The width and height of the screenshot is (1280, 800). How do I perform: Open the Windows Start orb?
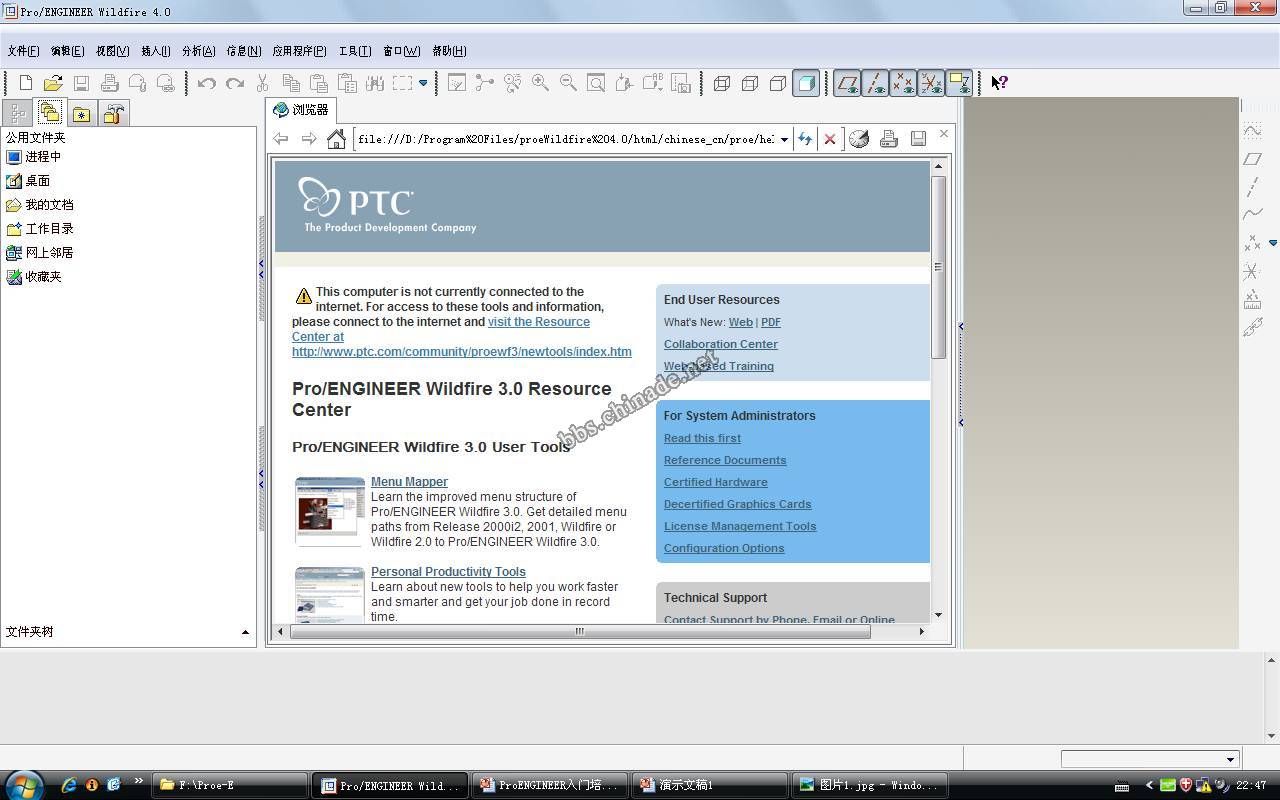click(22, 785)
